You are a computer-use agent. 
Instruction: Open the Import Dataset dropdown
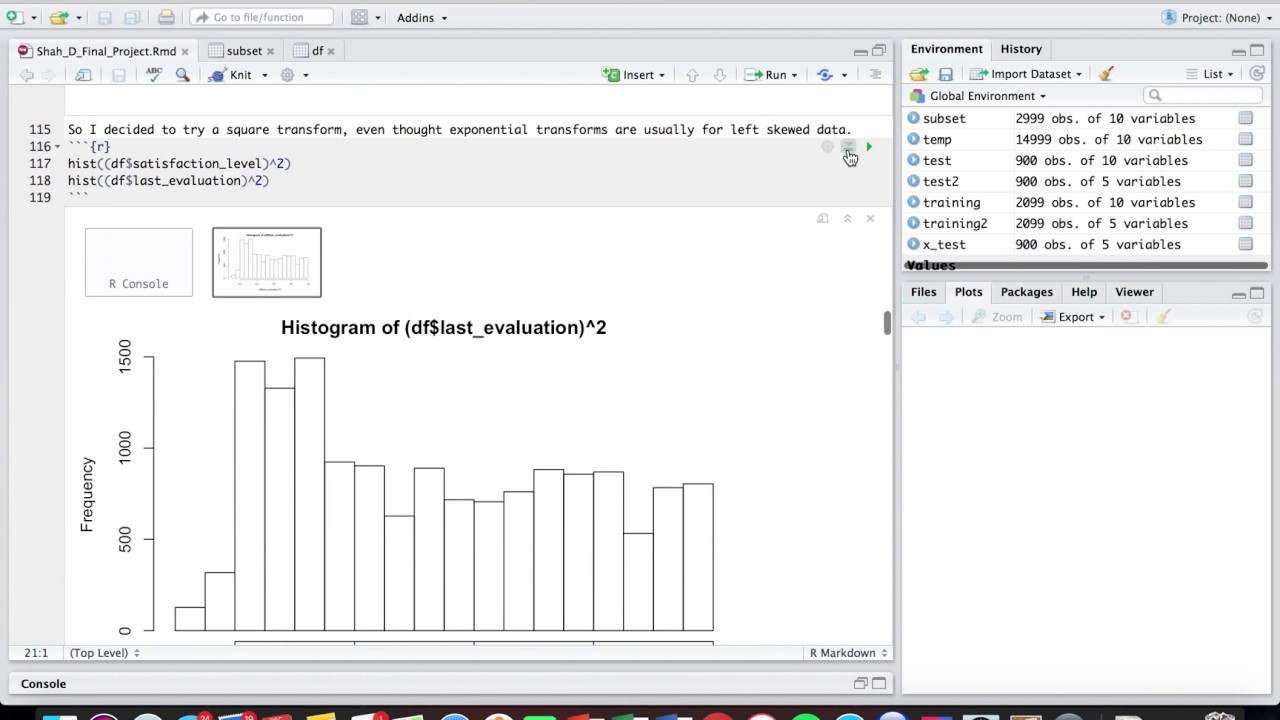coord(1026,74)
